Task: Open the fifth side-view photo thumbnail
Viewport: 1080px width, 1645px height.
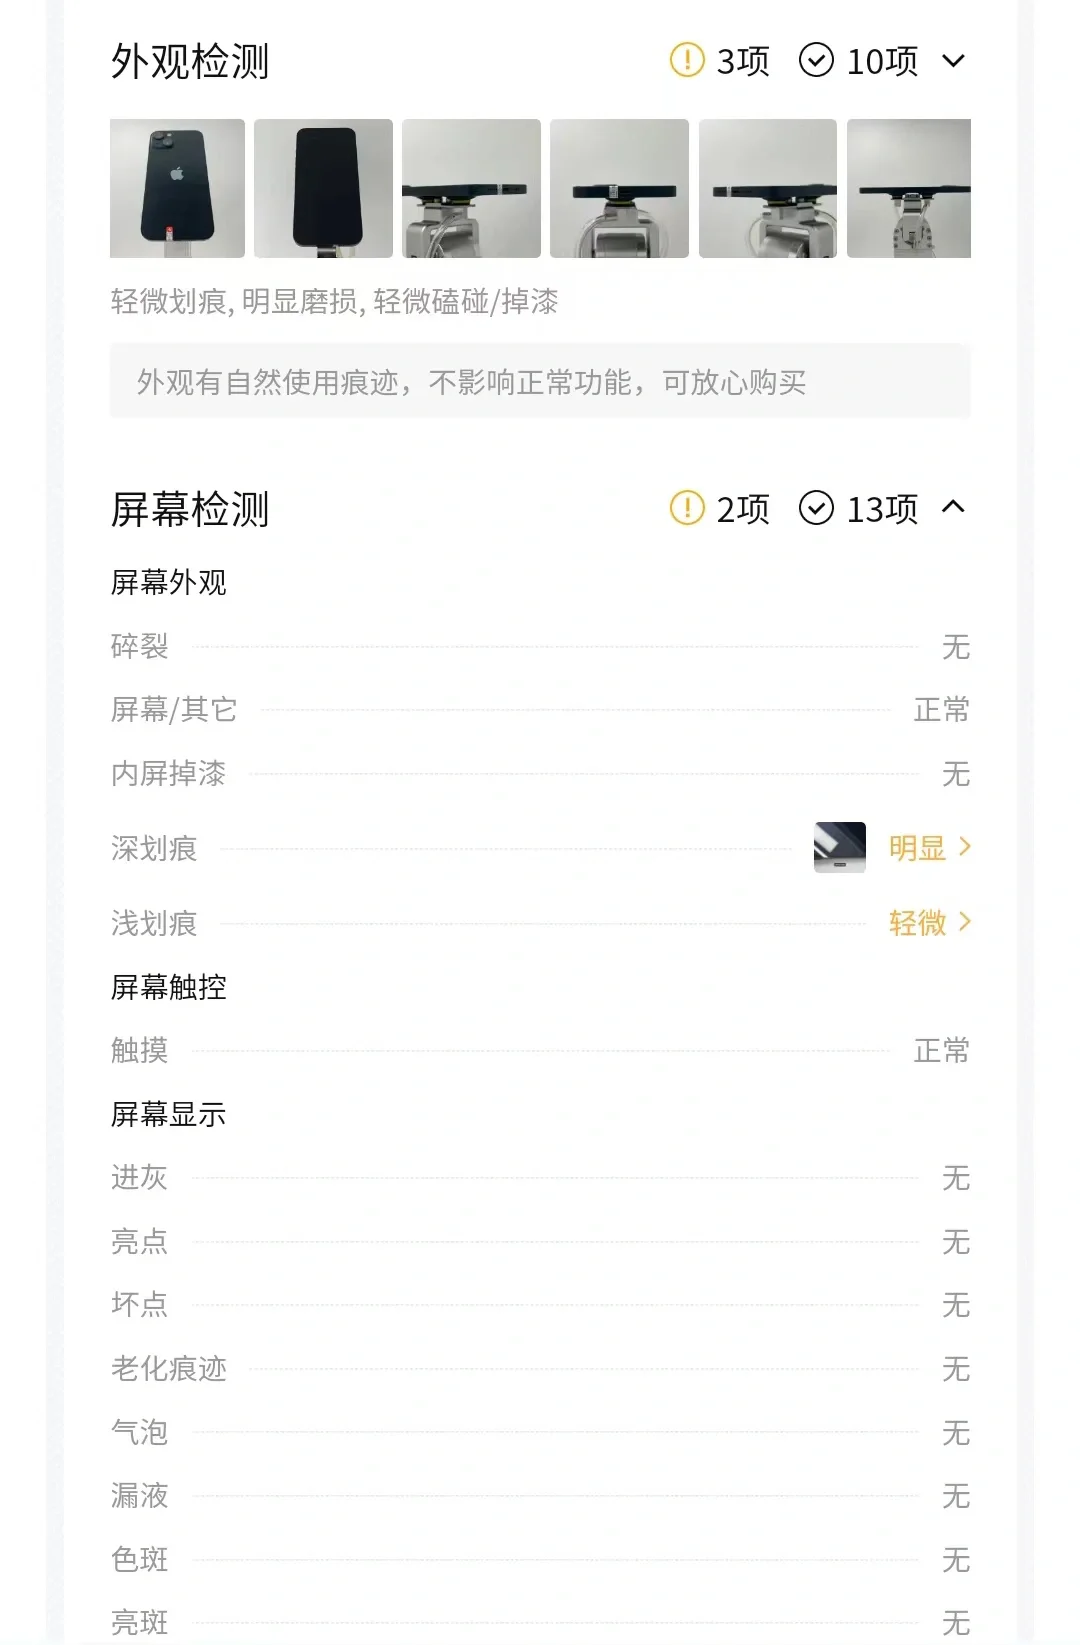Action: coord(767,188)
